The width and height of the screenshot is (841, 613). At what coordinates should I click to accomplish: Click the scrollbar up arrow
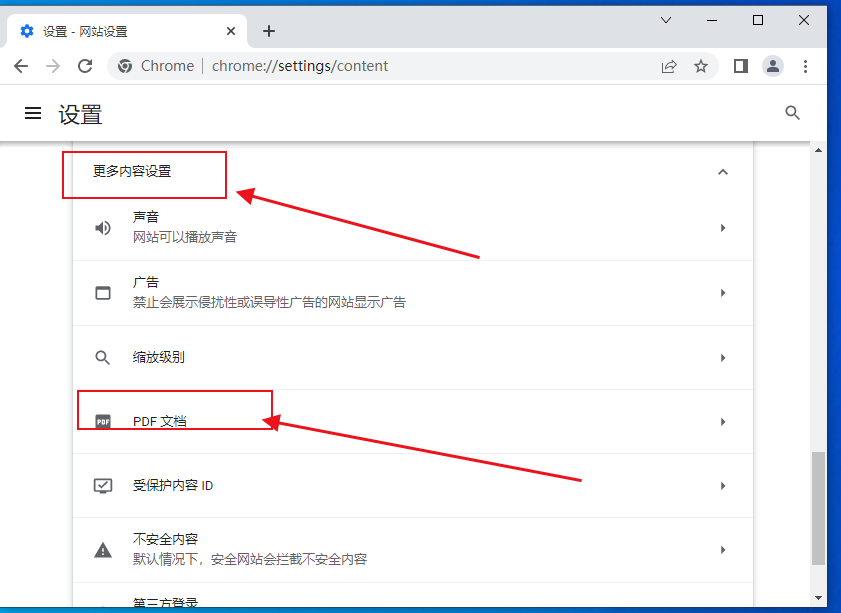click(x=818, y=150)
